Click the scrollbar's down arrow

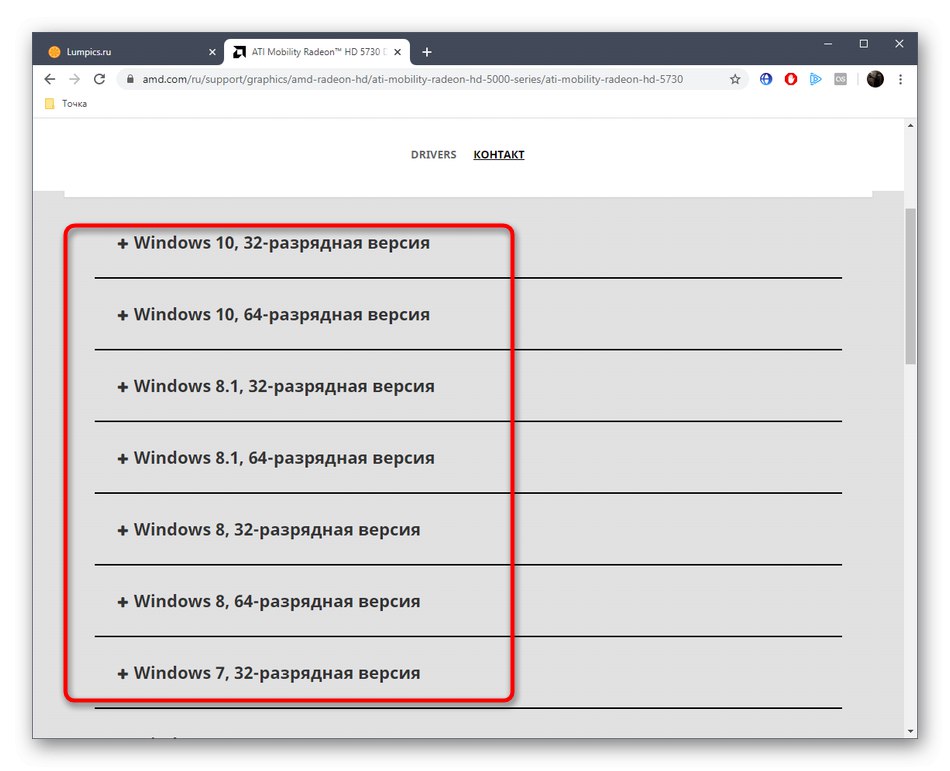pos(911,731)
